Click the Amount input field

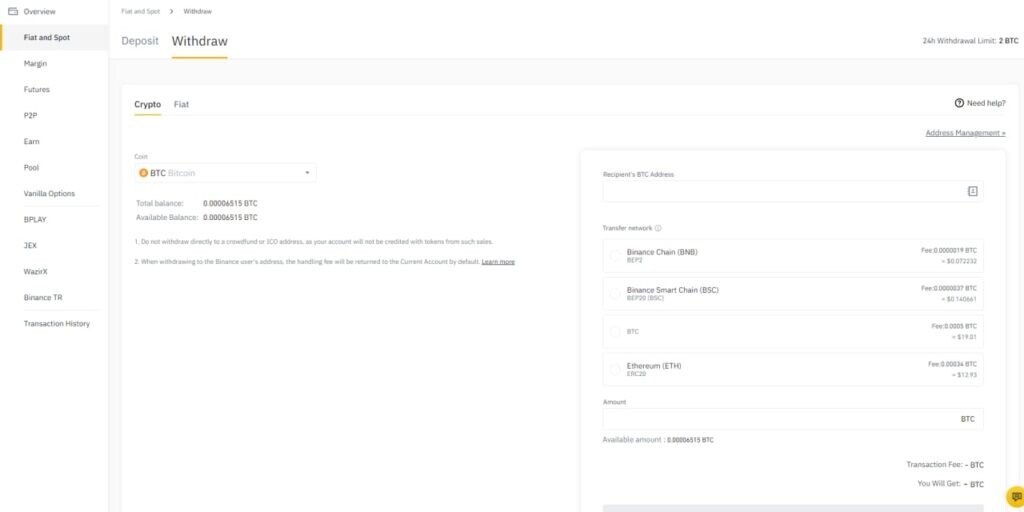[x=793, y=419]
